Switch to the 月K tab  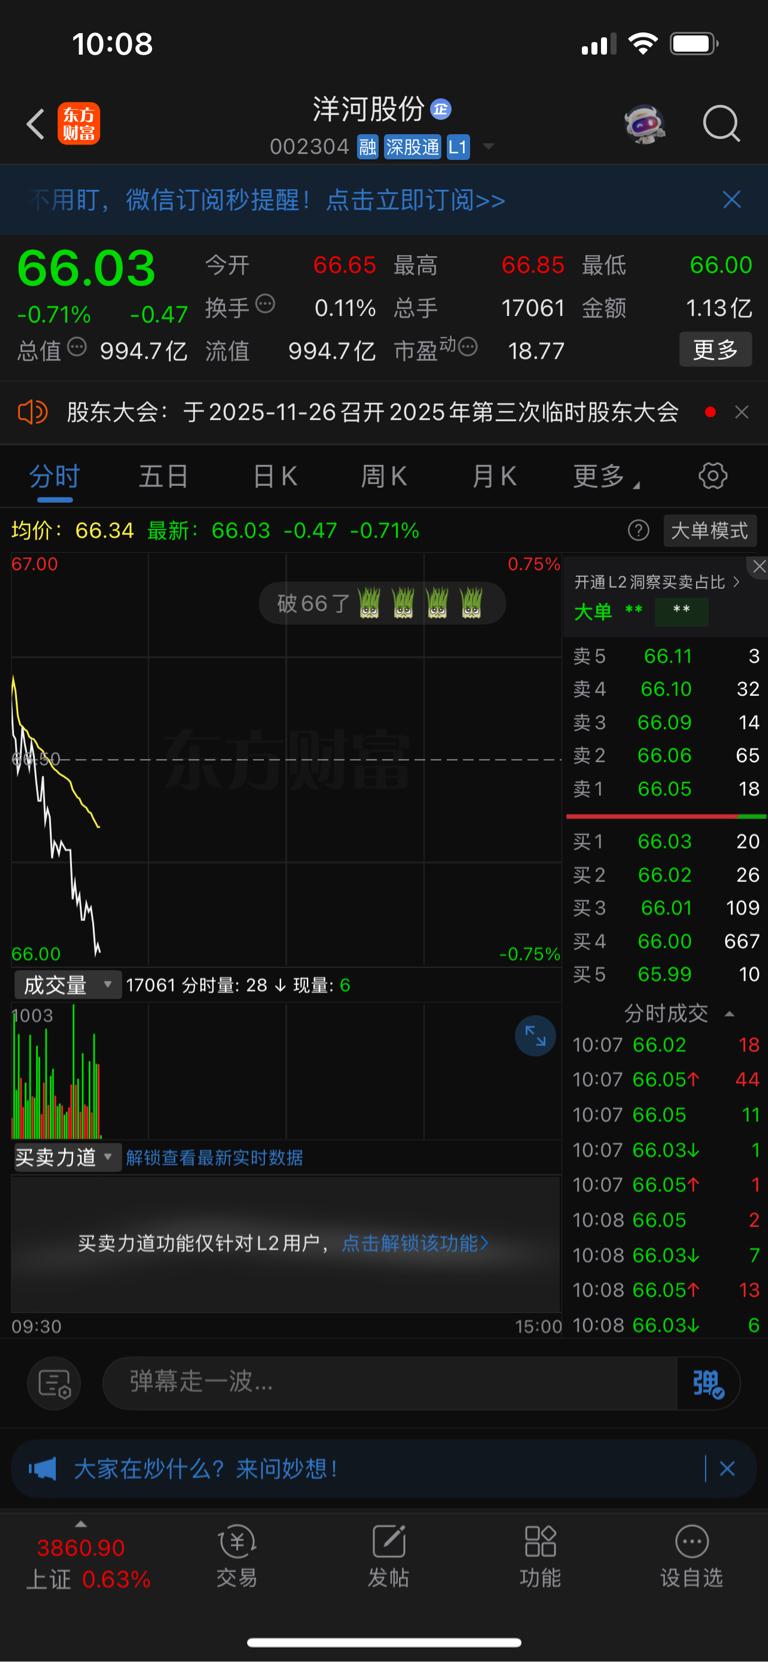[494, 476]
